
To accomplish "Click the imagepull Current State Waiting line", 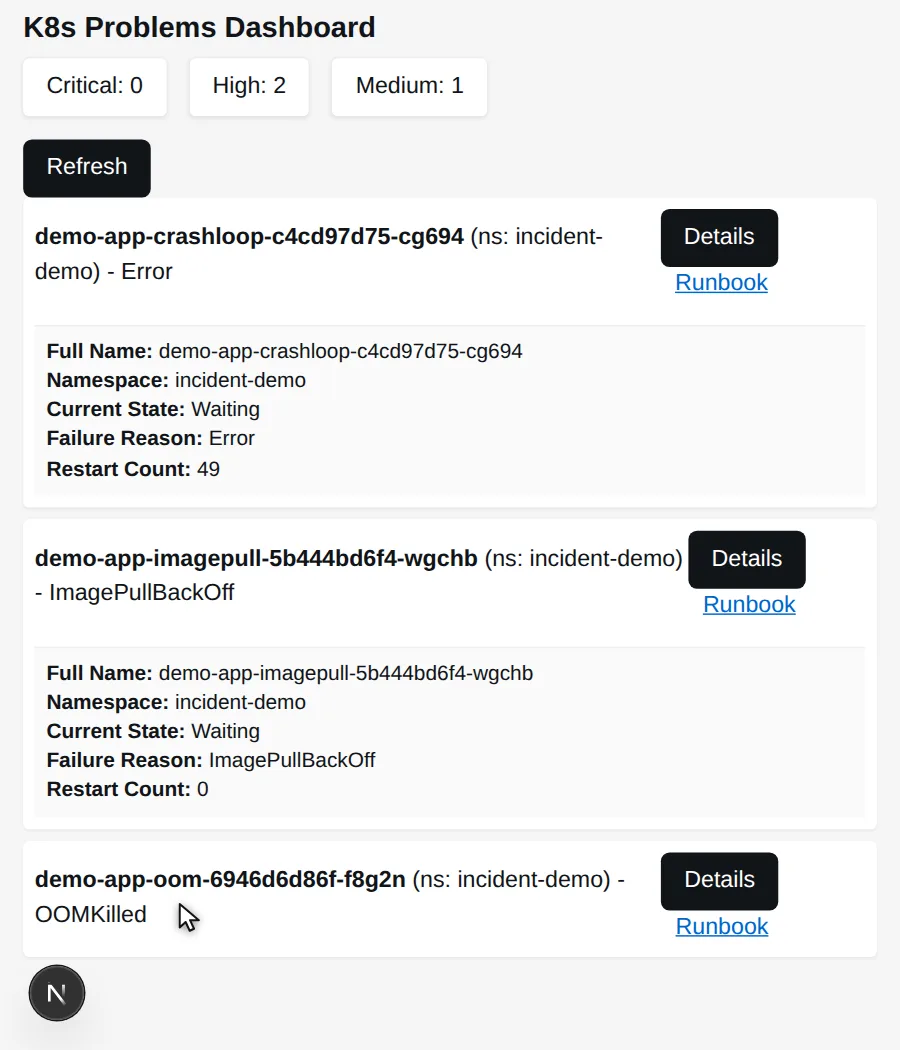I will (153, 731).
